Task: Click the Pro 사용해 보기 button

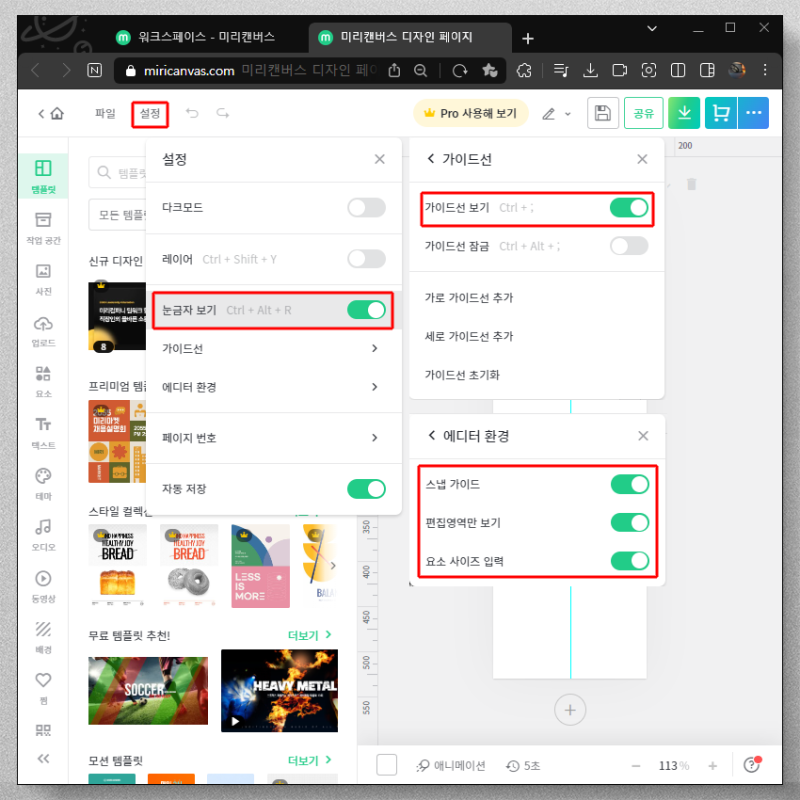Action: 470,113
